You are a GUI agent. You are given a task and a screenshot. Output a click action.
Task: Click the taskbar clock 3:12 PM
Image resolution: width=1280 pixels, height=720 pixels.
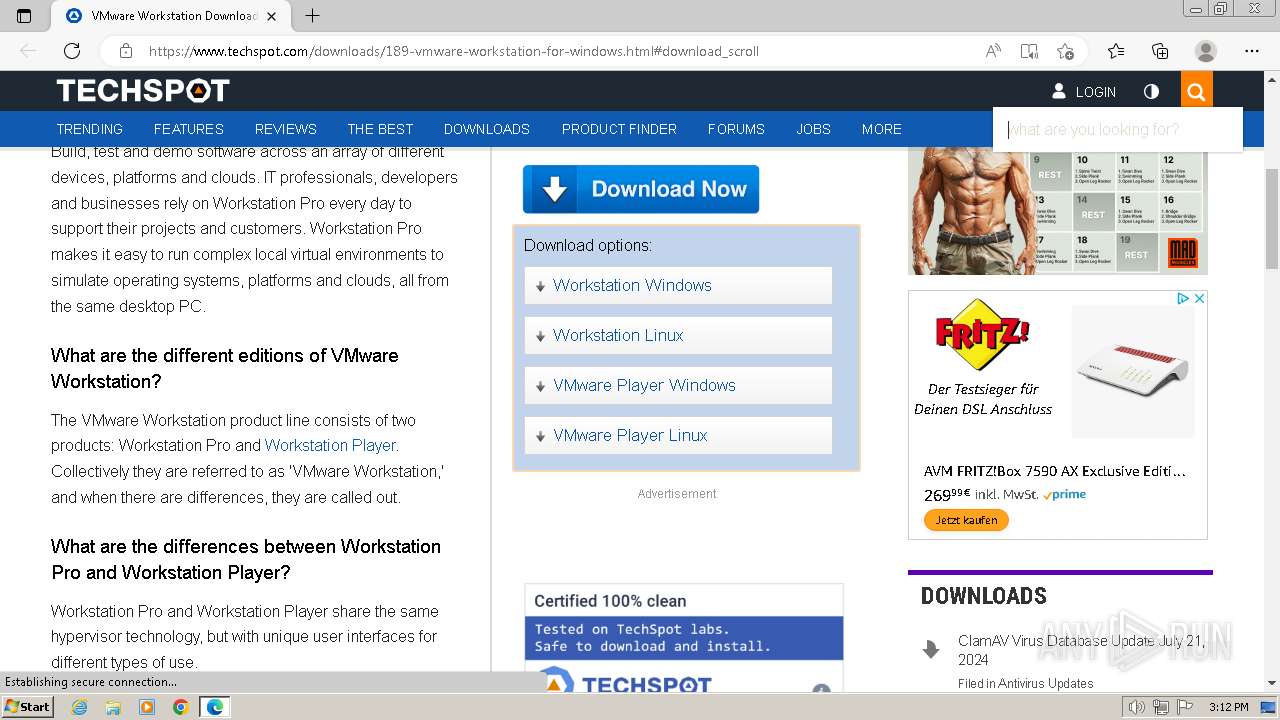point(1228,707)
